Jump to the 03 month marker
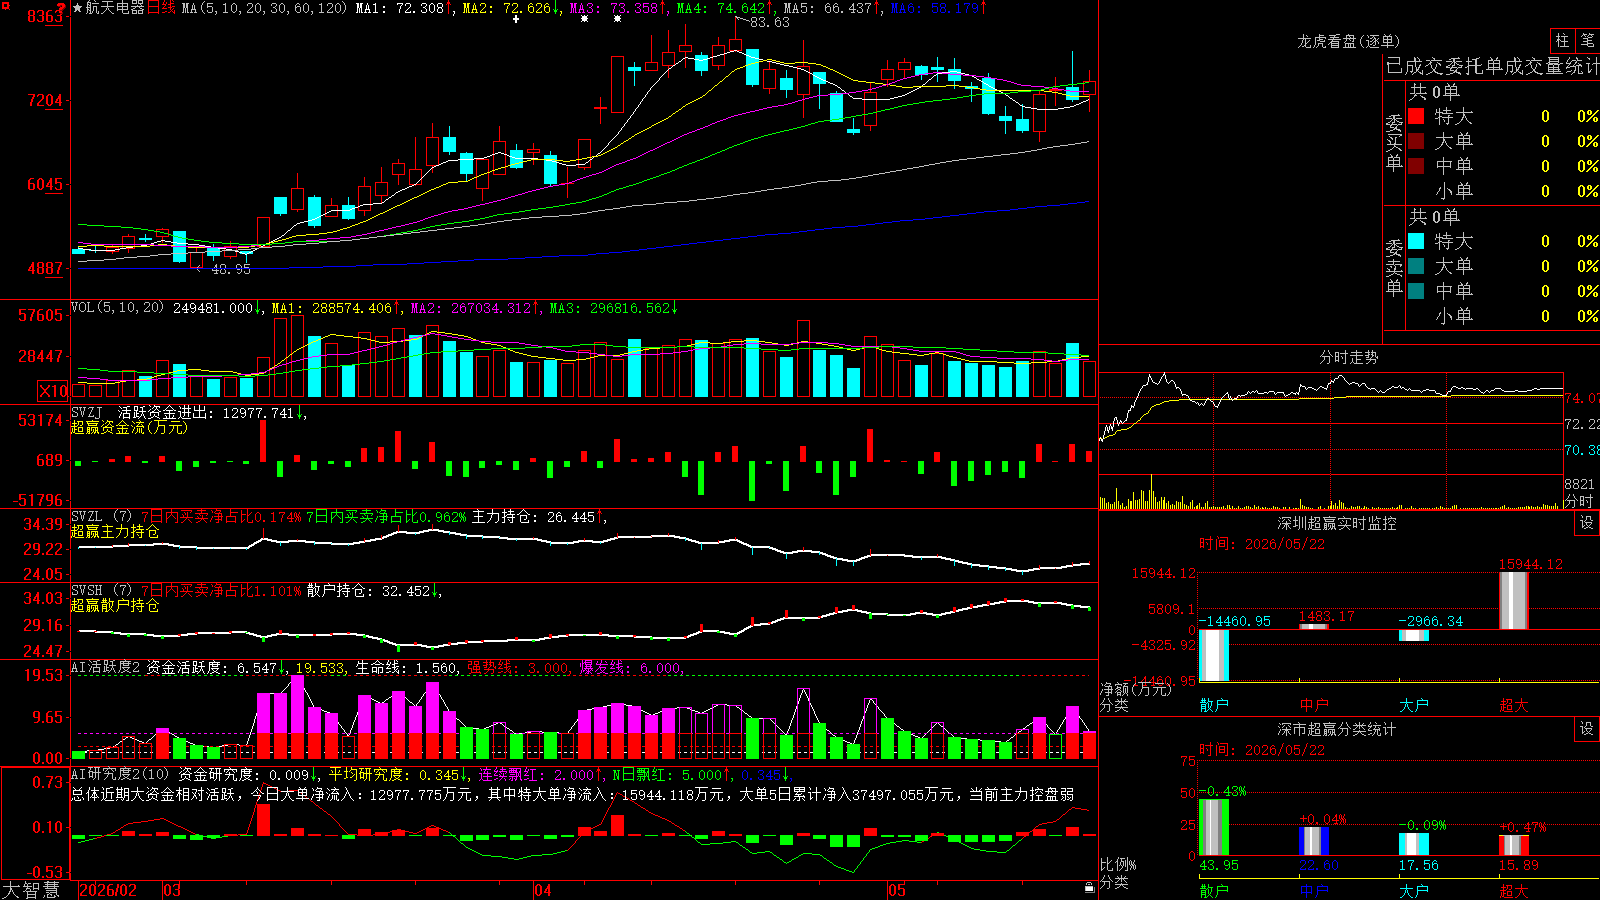Image resolution: width=1600 pixels, height=900 pixels. pos(172,890)
